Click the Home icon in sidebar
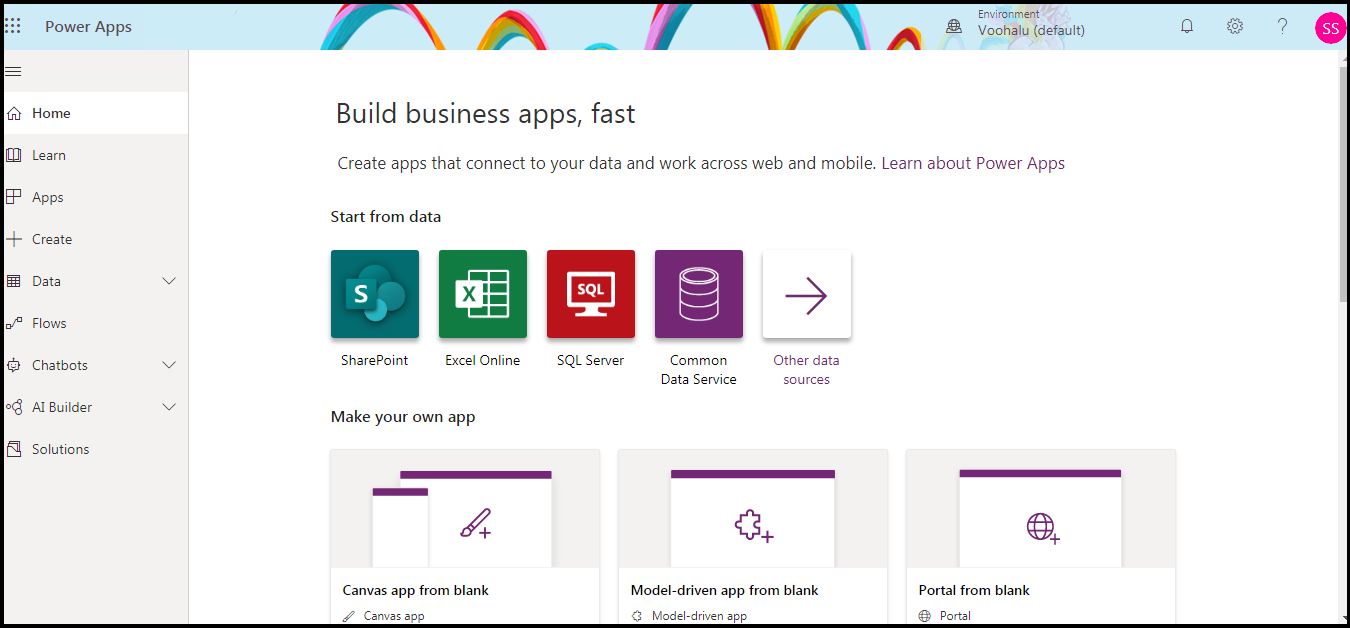 pos(14,113)
